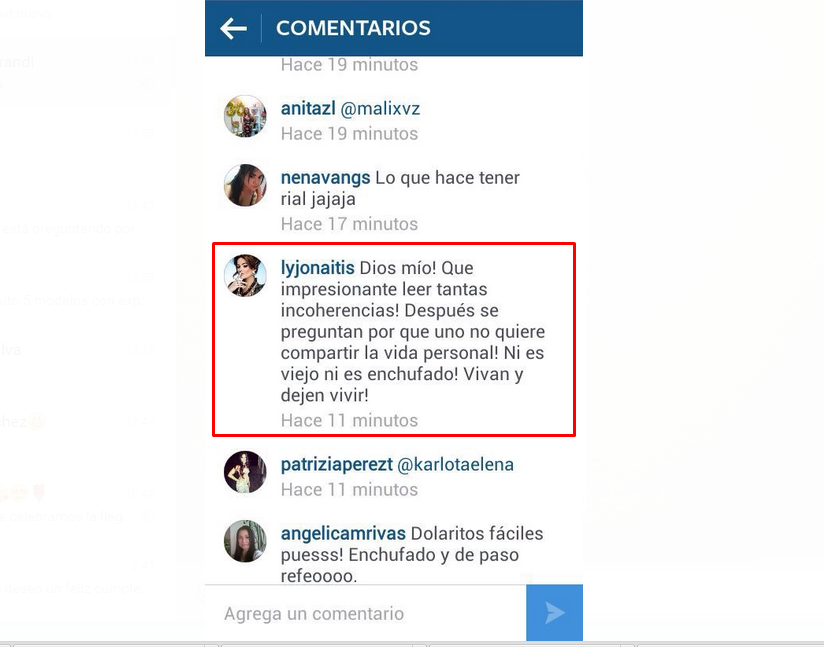Open lyjonaitis's profile picture
This screenshot has height=647, width=824.
(245, 275)
